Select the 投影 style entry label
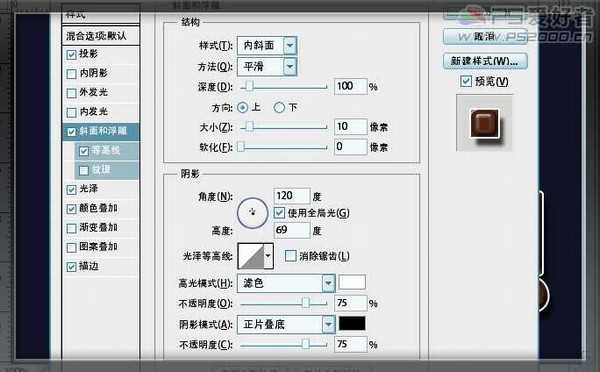Viewport: 600px width, 372px height. [88, 54]
